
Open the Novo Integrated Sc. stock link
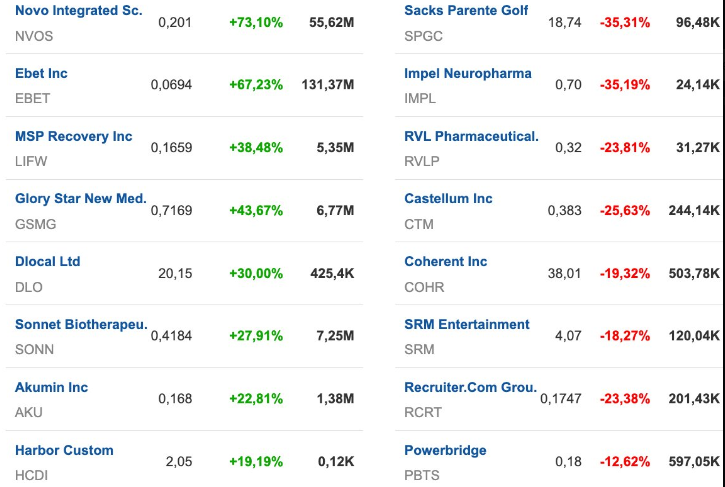point(79,11)
